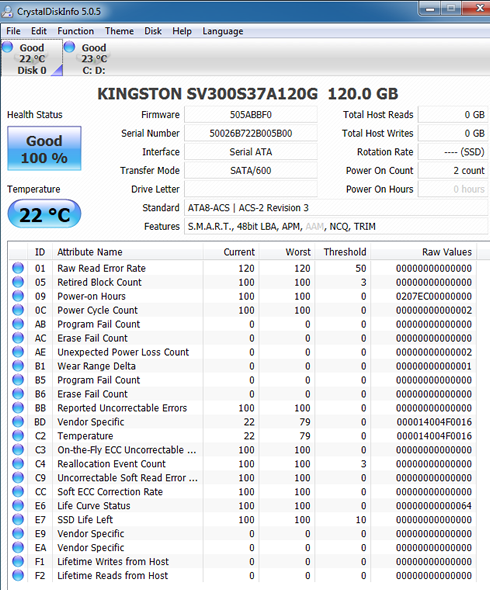Click status orb for Lifetime Reads from Host
490x590 pixels.
coord(18,575)
